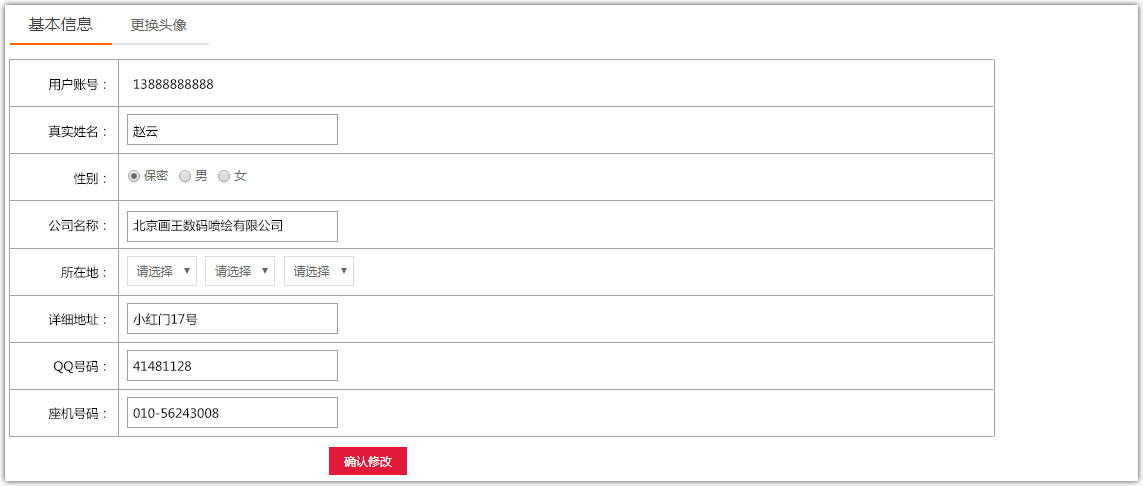Viewport: 1143px width, 486px height.
Task: Expand the middle 请选择 dropdown in 所在地
Action: click(x=240, y=271)
